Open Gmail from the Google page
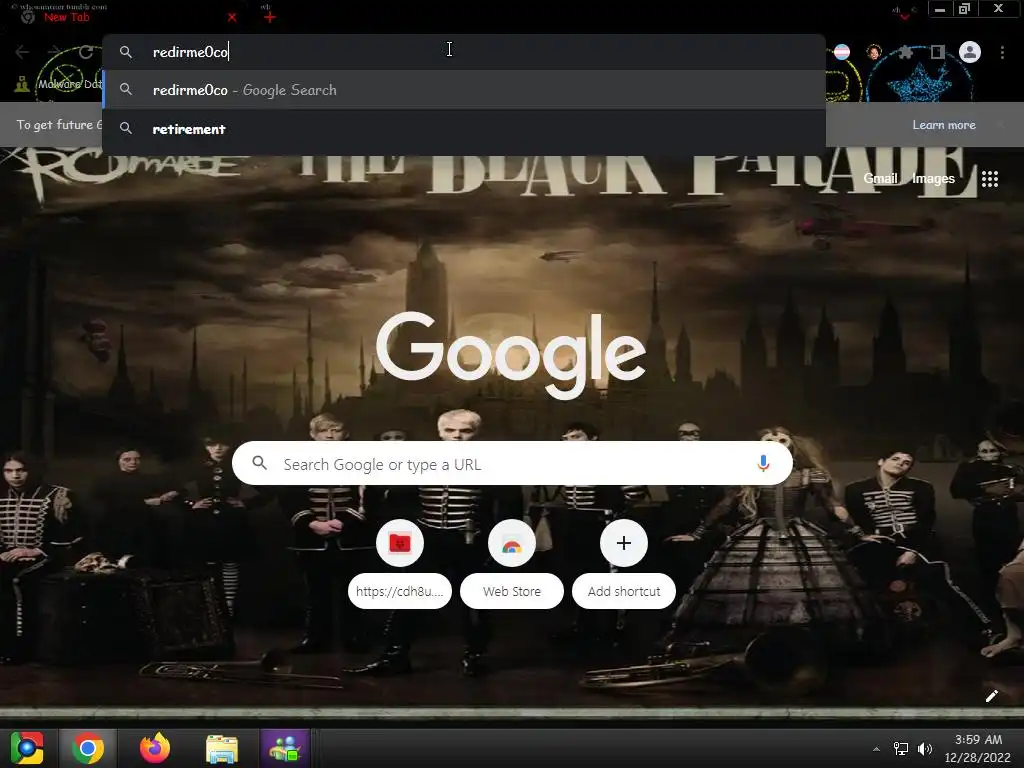Image resolution: width=1024 pixels, height=768 pixels. pyautogui.click(x=880, y=178)
